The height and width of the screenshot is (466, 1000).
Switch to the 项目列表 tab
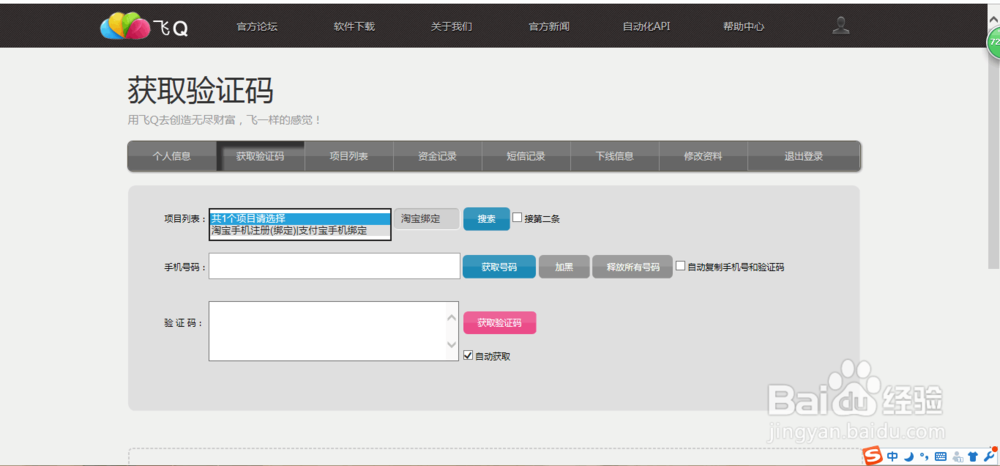click(349, 156)
